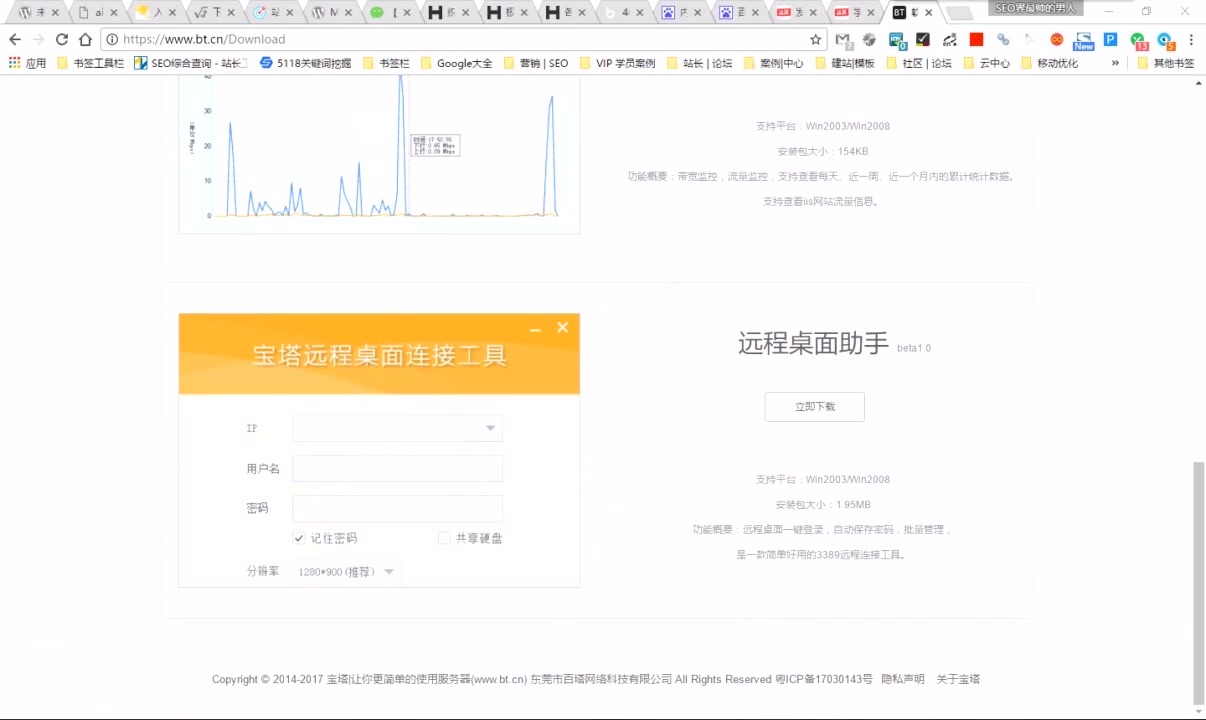The height and width of the screenshot is (720, 1206).
Task: Reload the current page
Action: coord(62,39)
